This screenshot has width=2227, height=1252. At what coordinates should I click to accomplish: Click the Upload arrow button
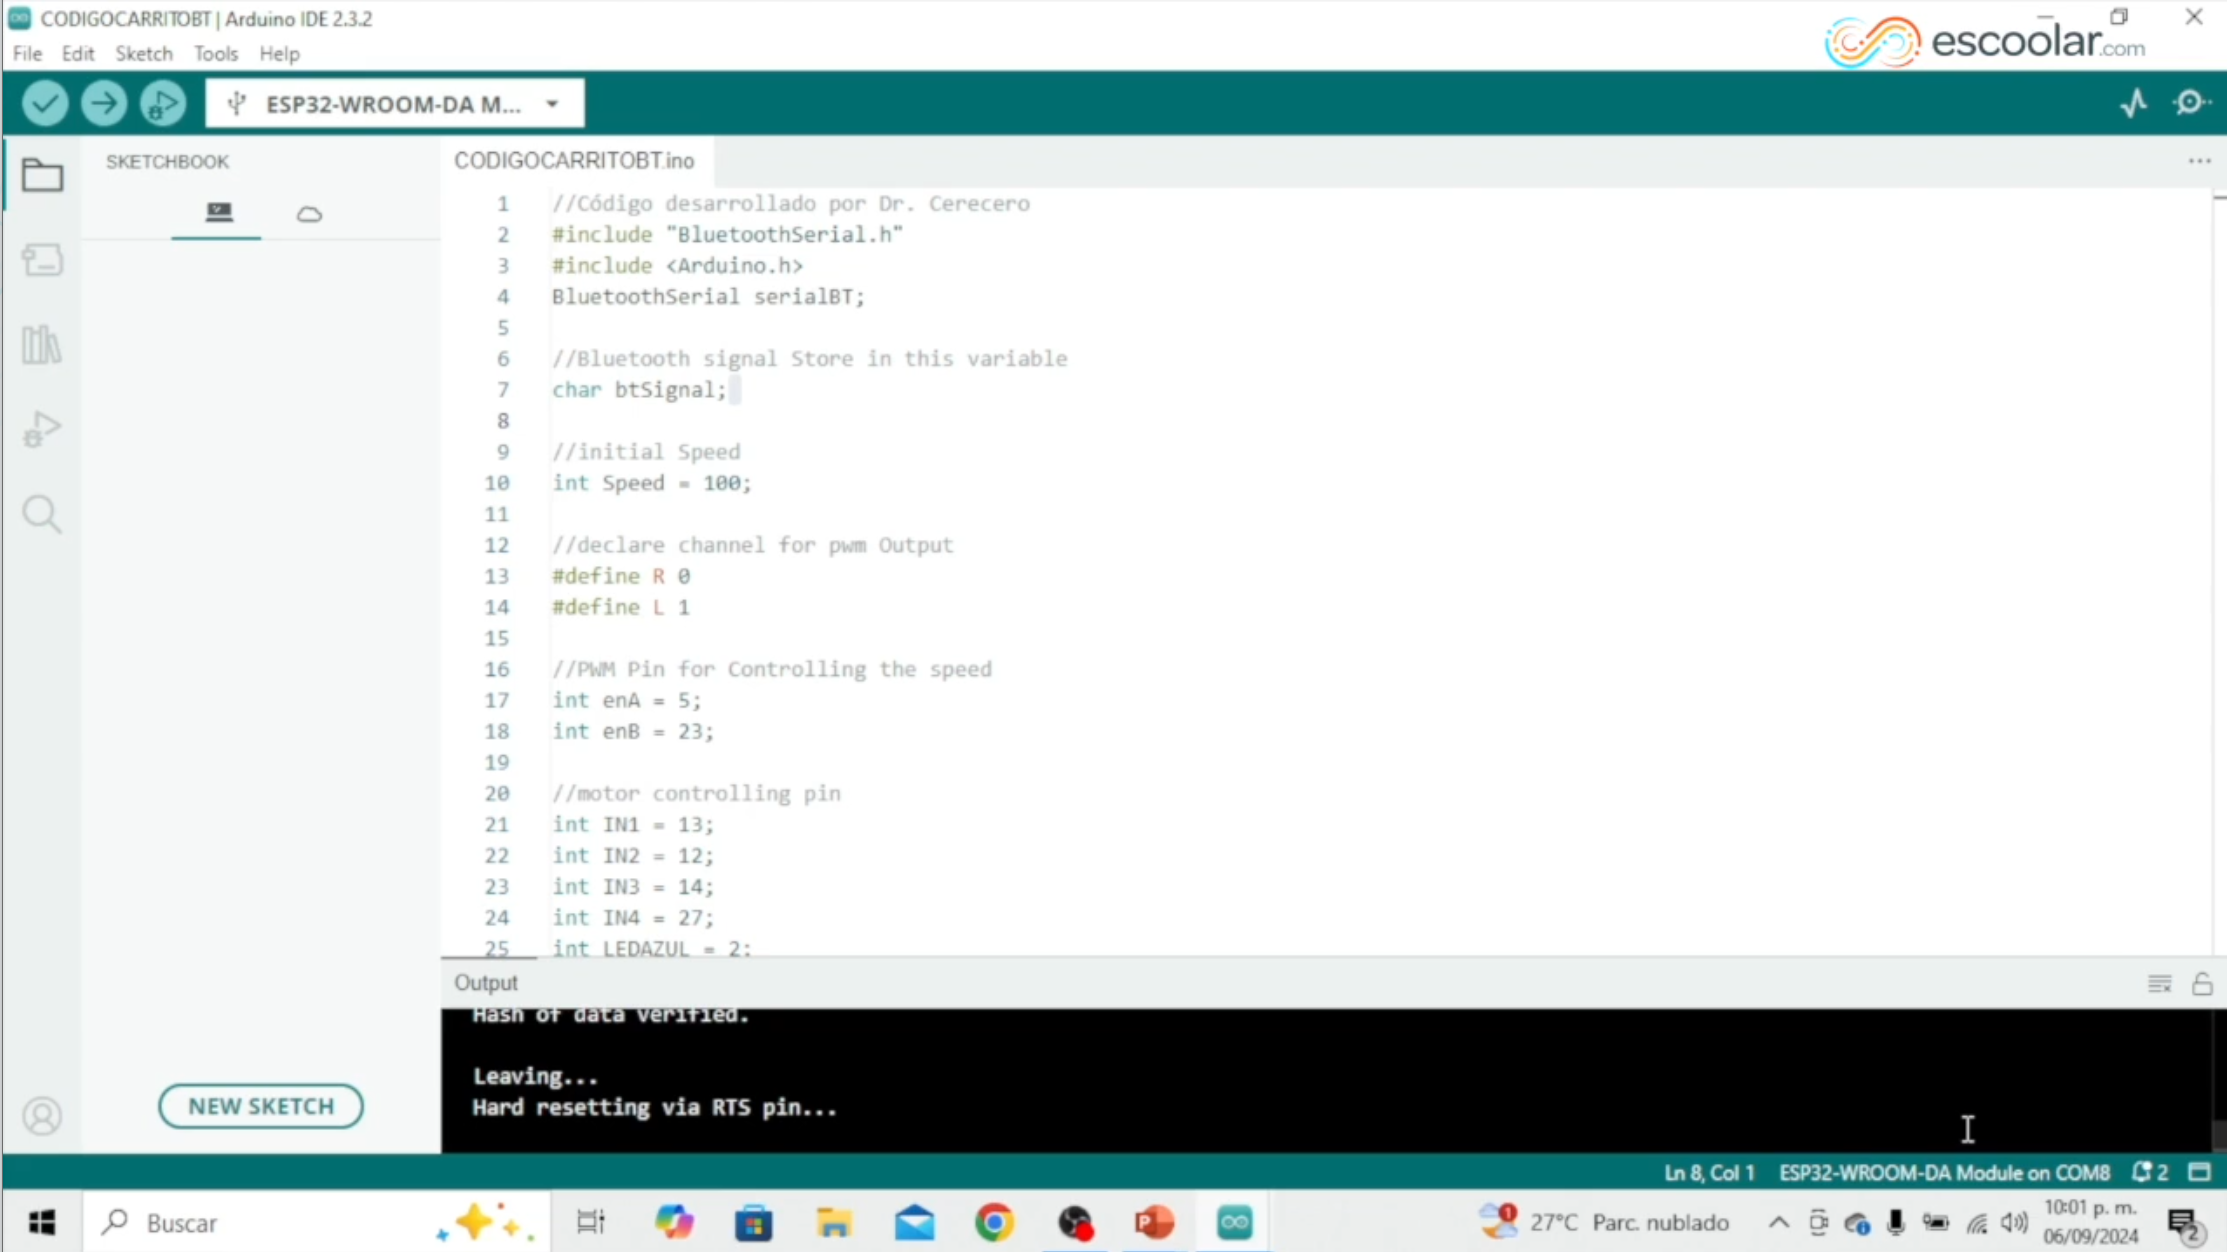pos(104,103)
